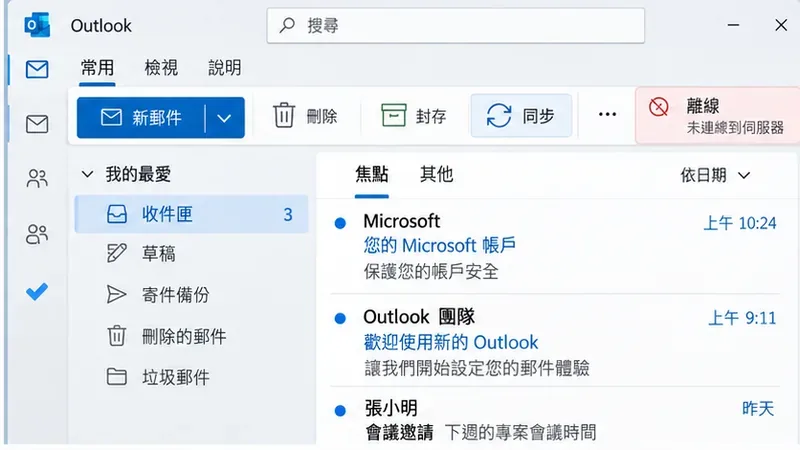Open the People contacts sidebar icon

click(37, 179)
